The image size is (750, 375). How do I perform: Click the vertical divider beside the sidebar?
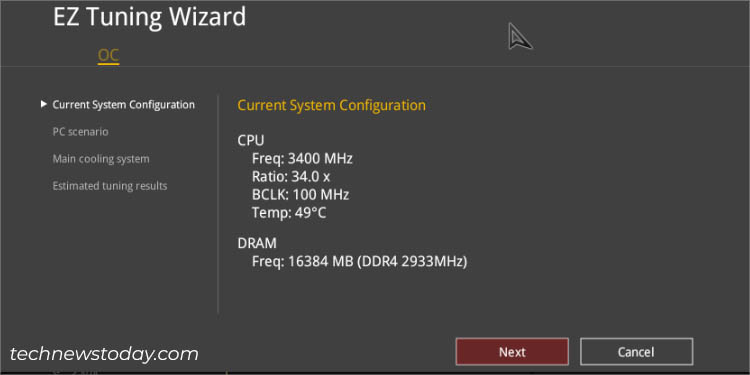(x=218, y=204)
